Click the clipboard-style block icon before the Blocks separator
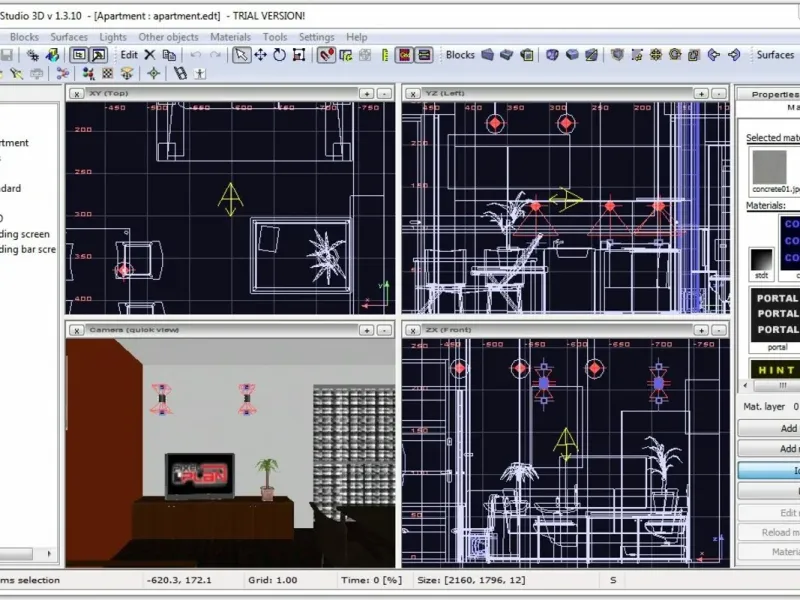 click(x=528, y=55)
